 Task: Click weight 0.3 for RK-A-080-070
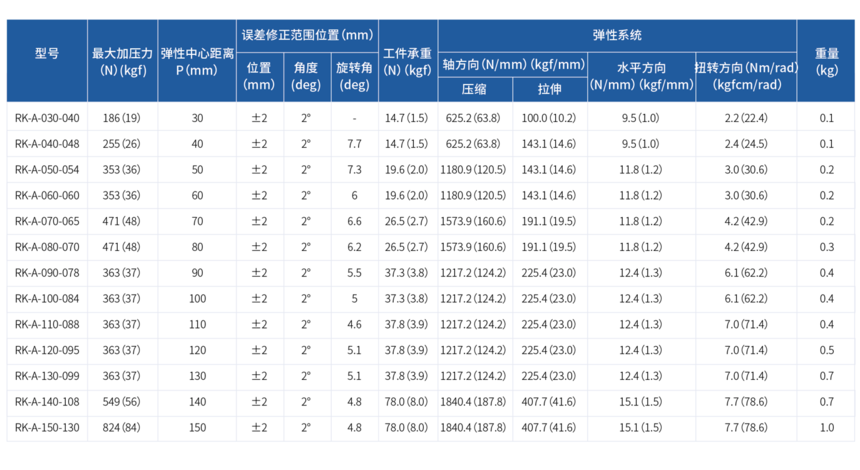pyautogui.click(x=827, y=247)
